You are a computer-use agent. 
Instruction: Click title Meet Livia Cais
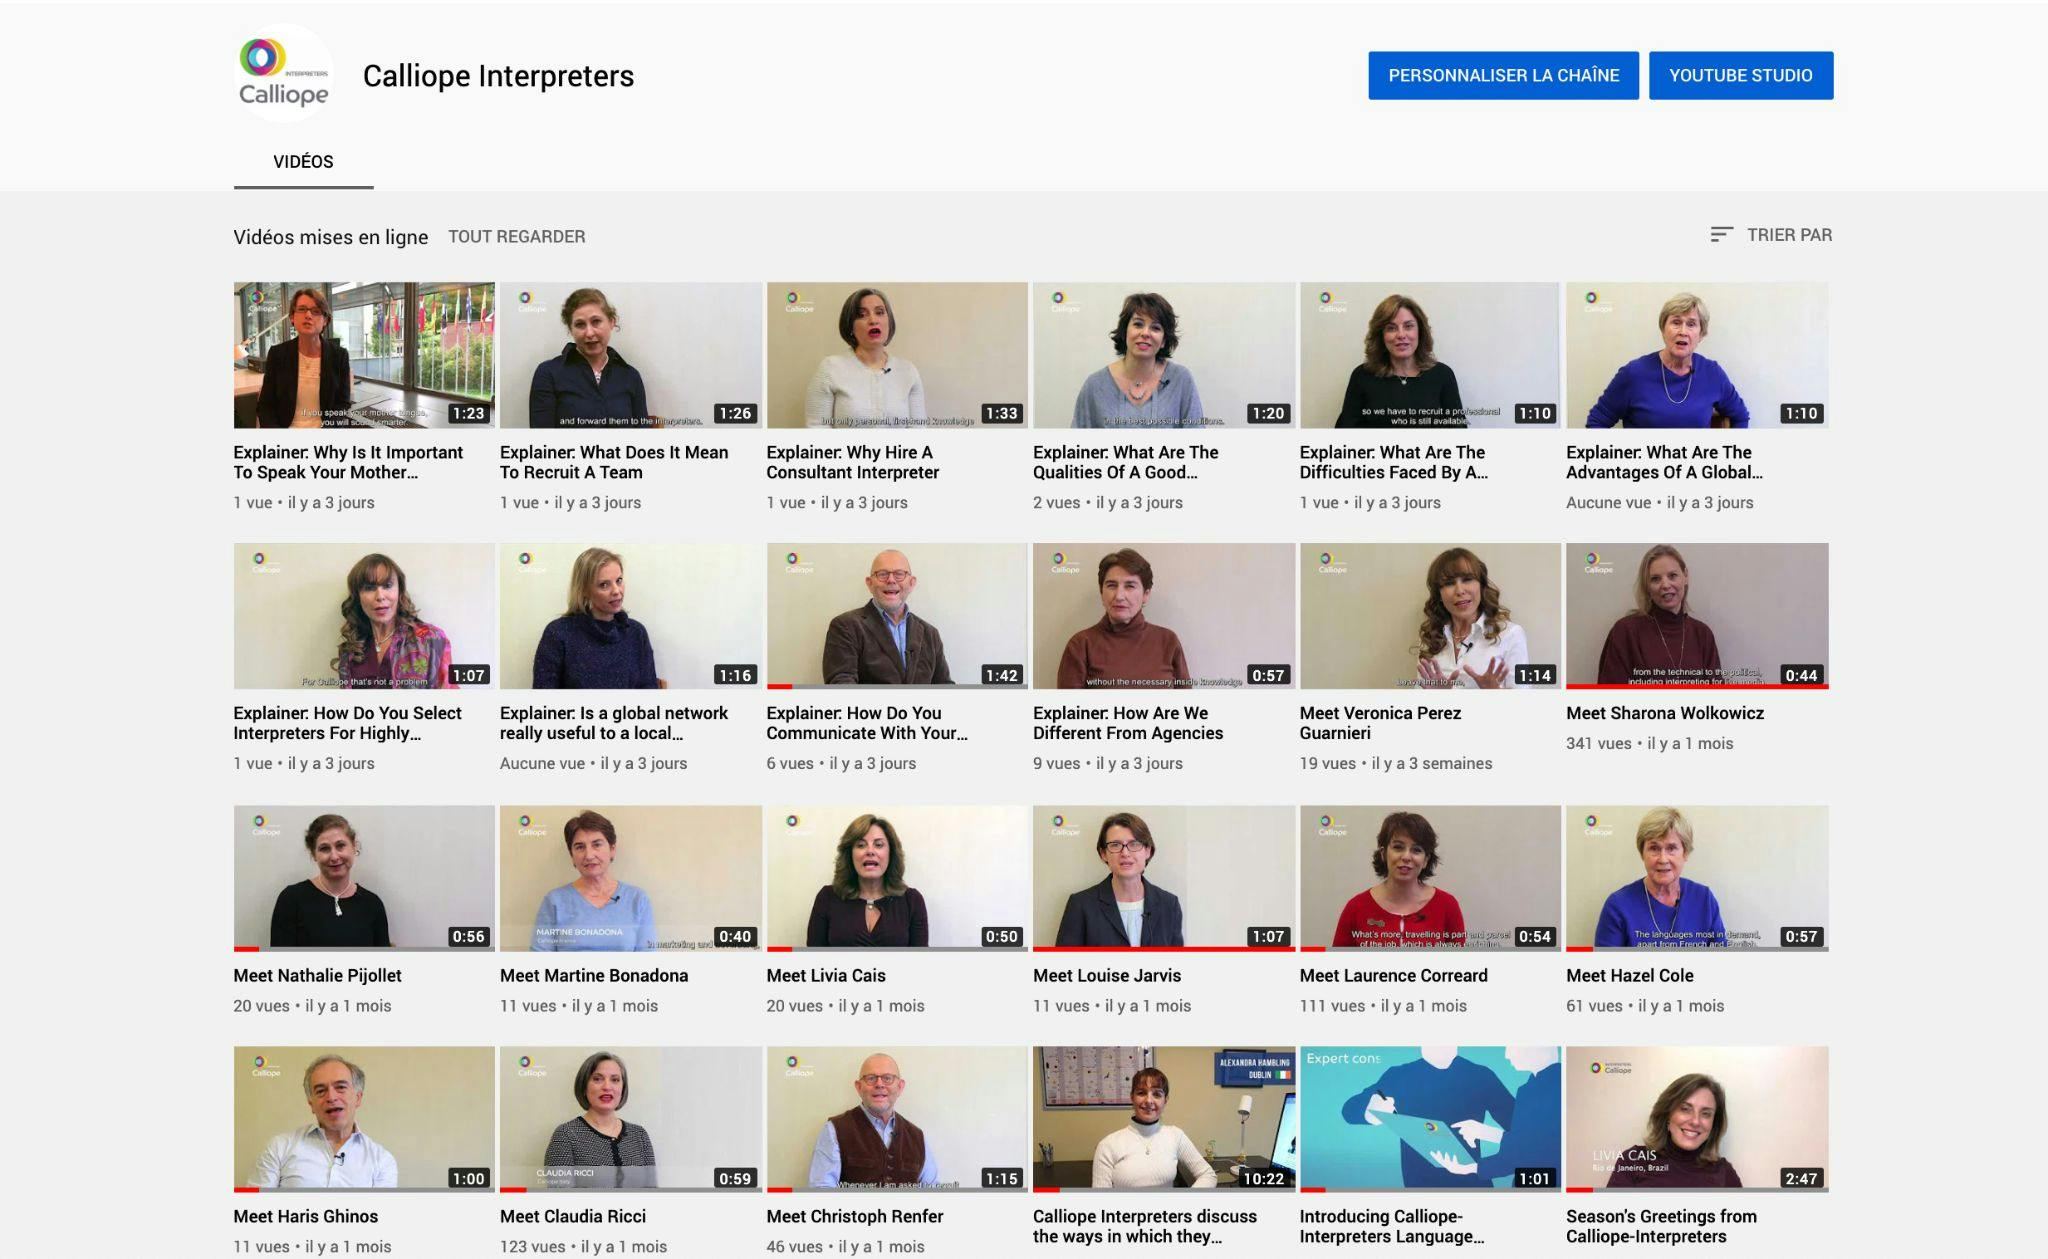click(x=826, y=975)
